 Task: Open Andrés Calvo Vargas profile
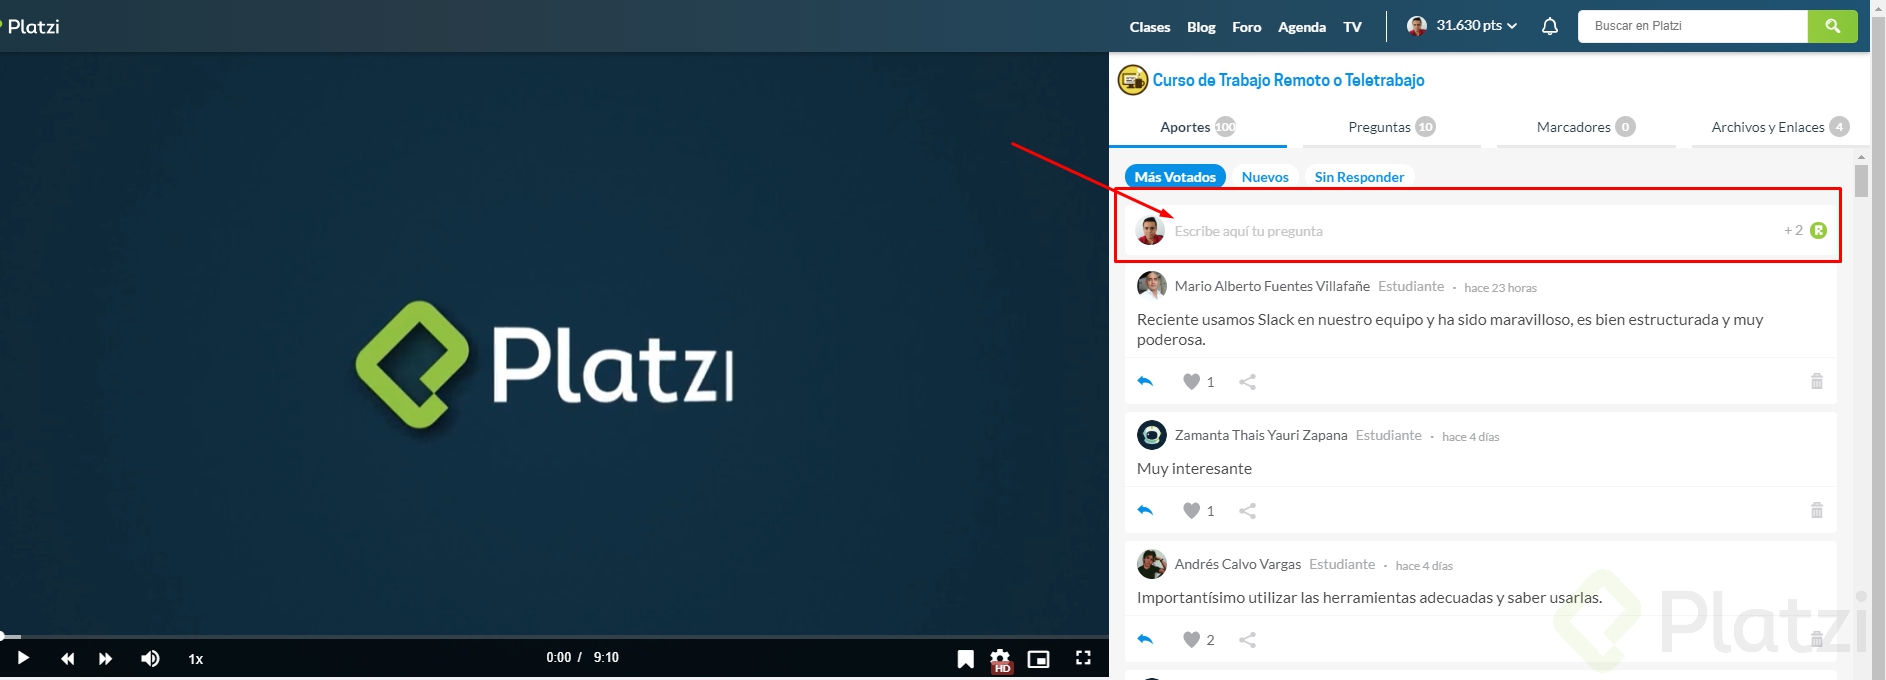1238,564
